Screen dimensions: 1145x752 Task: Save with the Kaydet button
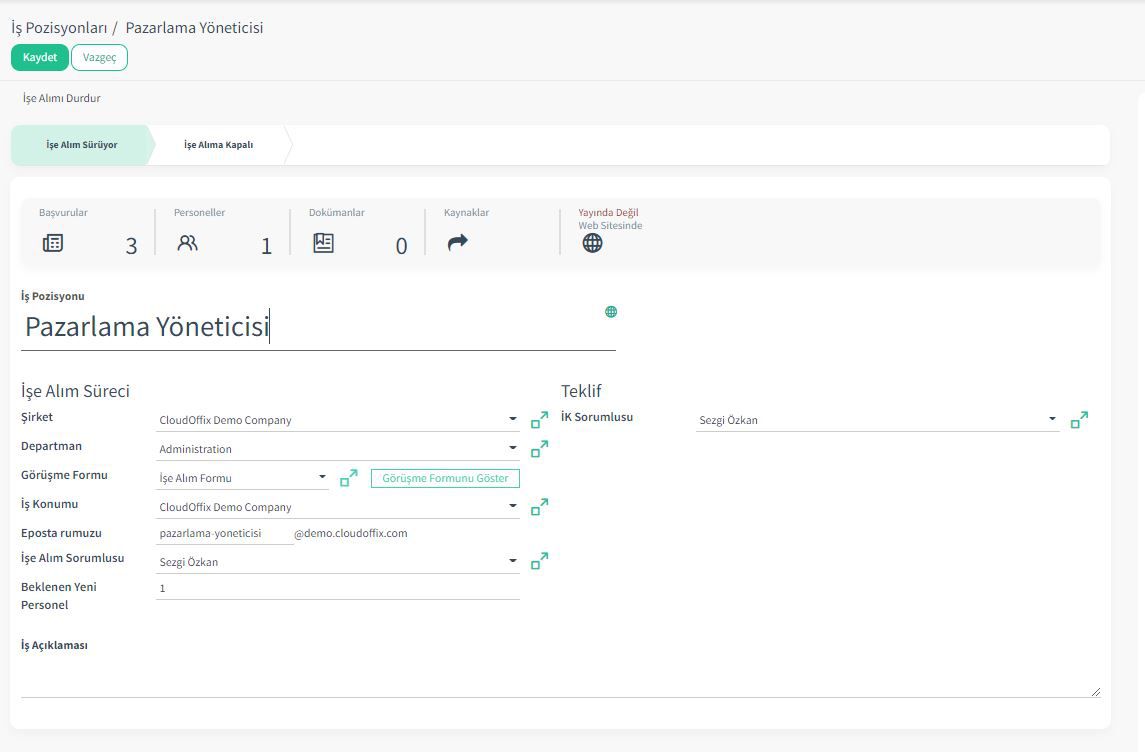coord(39,57)
